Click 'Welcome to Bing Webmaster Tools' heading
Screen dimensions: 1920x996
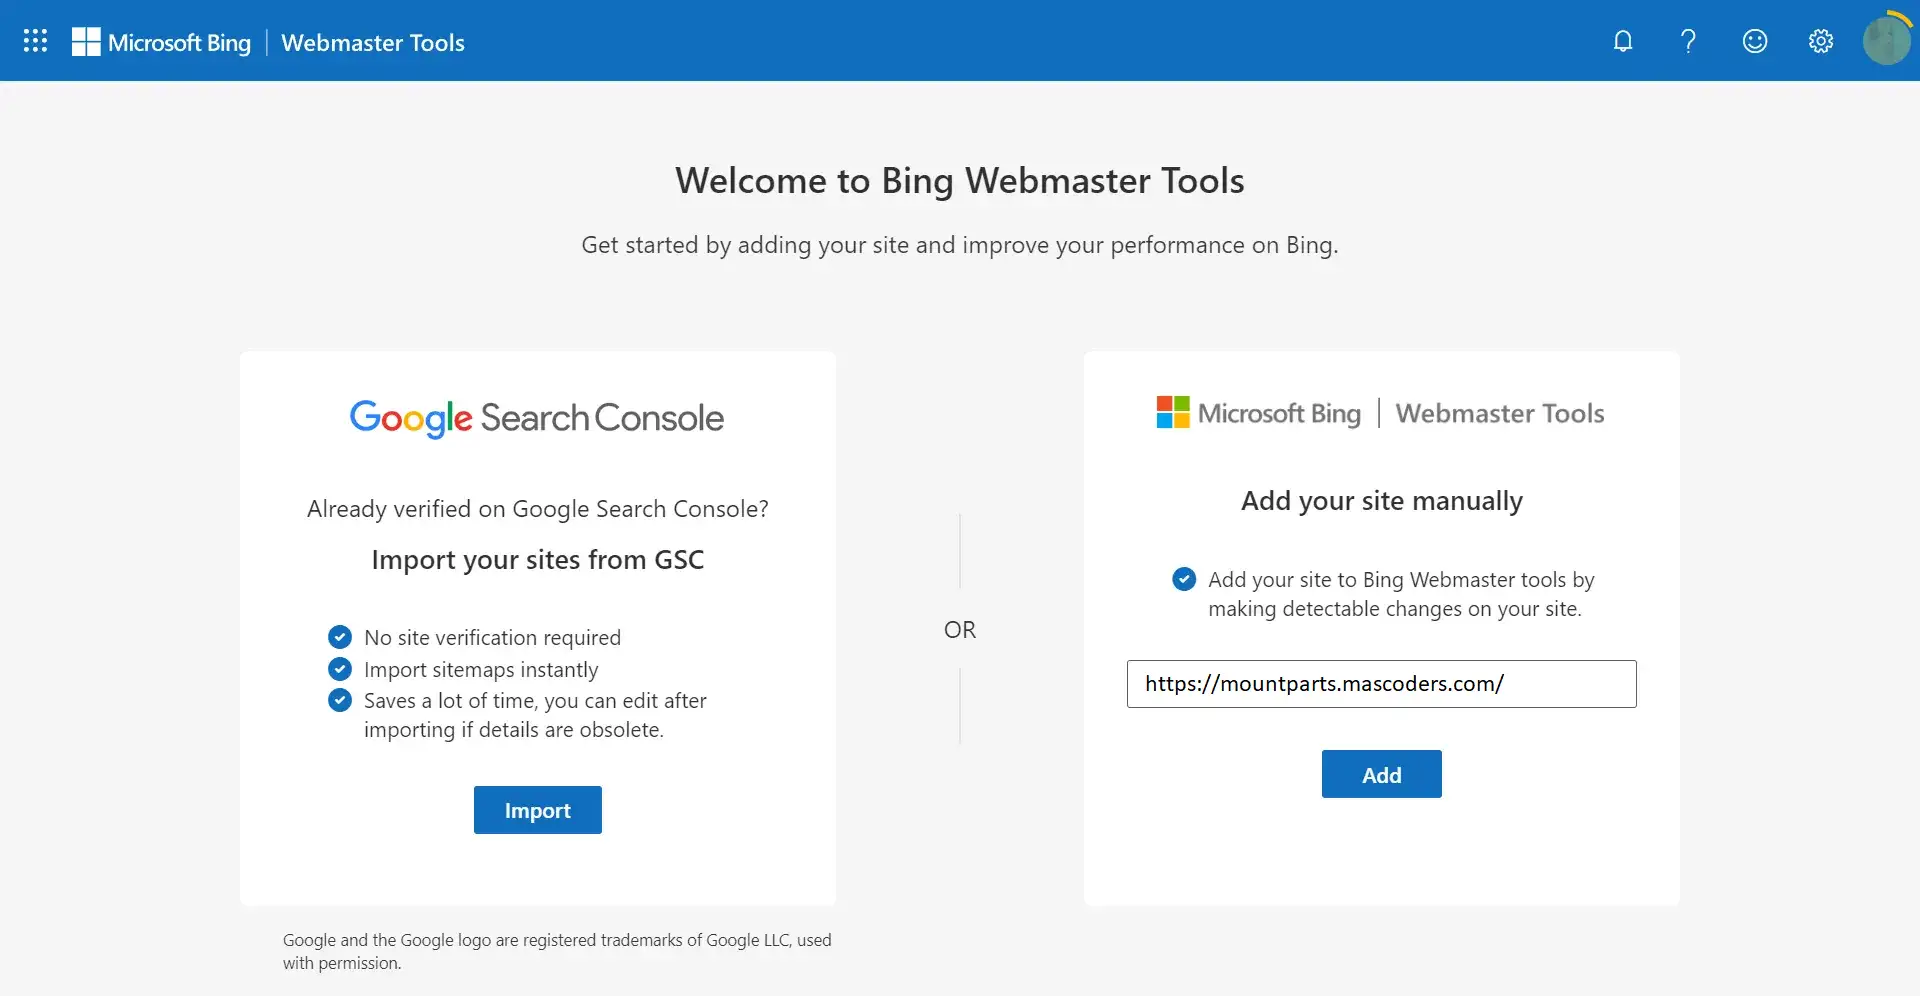tap(960, 181)
